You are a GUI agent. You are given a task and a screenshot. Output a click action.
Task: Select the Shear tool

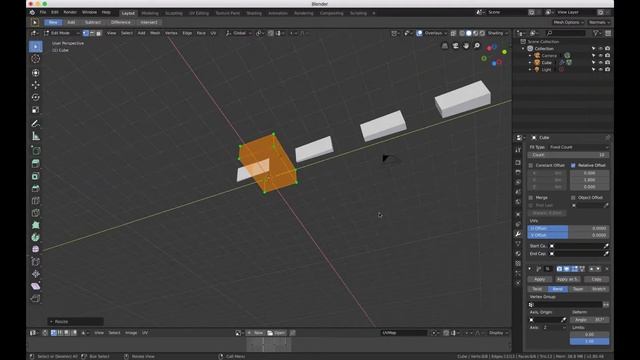coord(36,286)
